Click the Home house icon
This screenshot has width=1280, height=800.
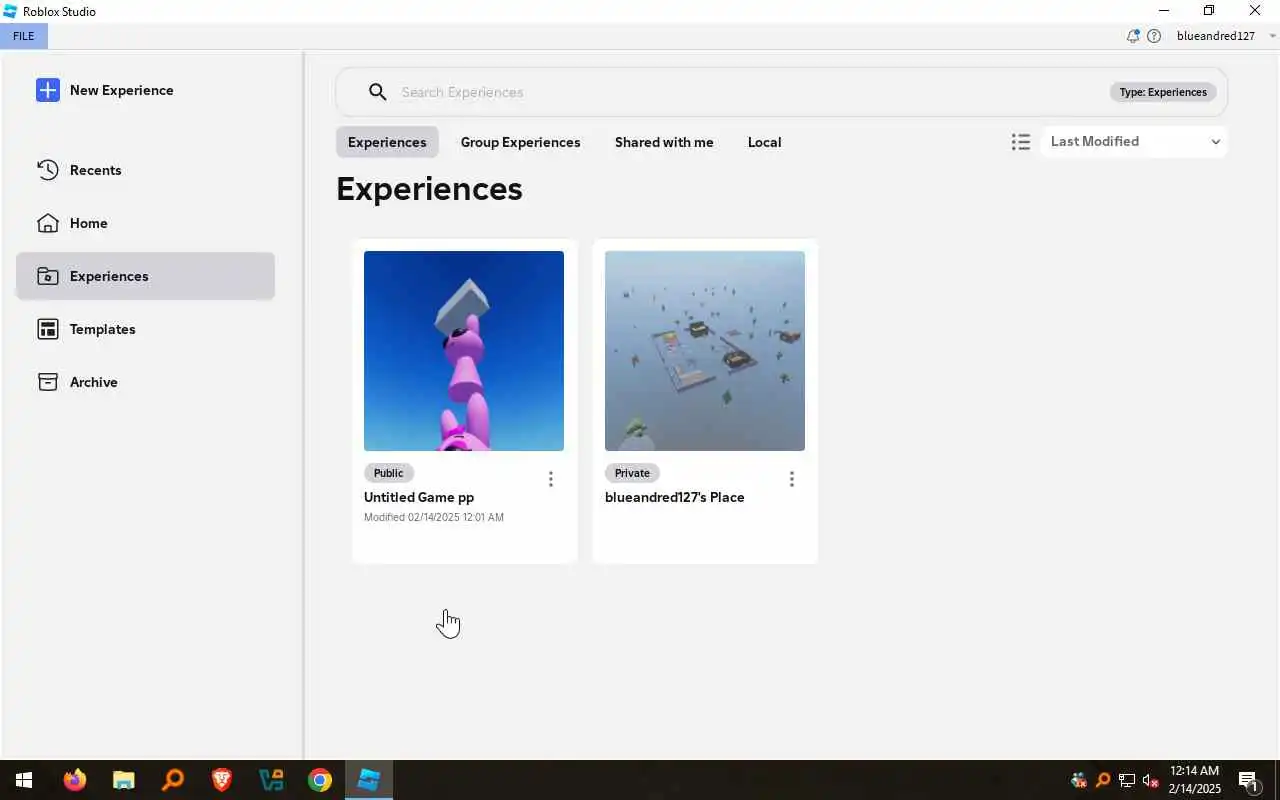[x=47, y=223]
